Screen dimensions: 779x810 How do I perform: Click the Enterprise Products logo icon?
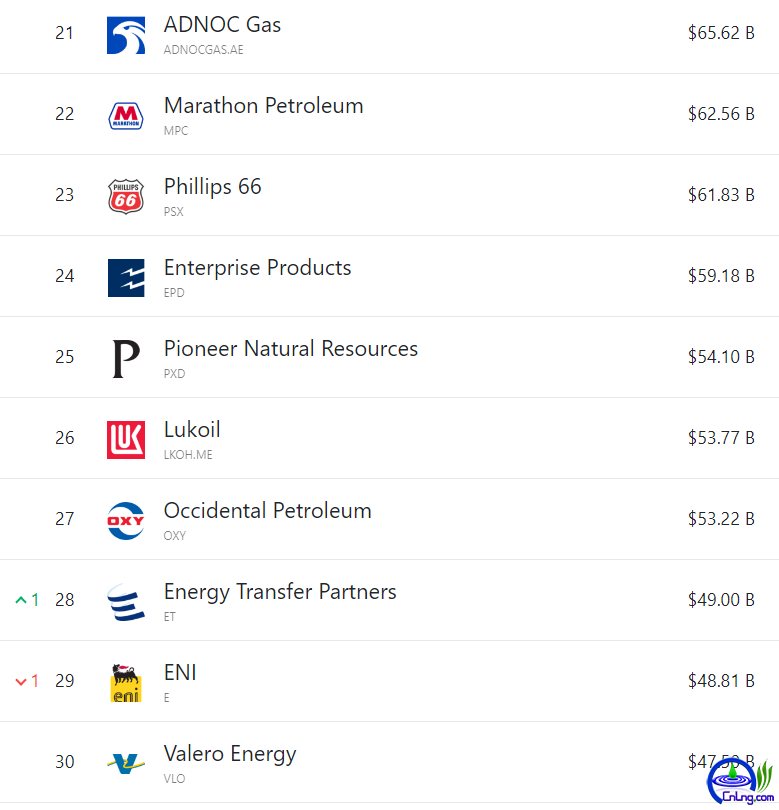click(126, 278)
